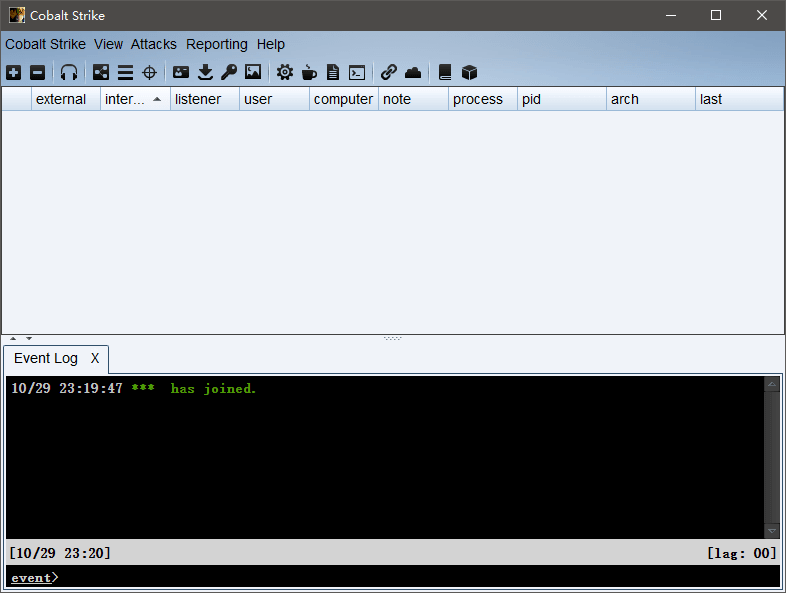Screen dimensions: 786x593
Task: Close the Event Log tab with X
Action: [95, 358]
